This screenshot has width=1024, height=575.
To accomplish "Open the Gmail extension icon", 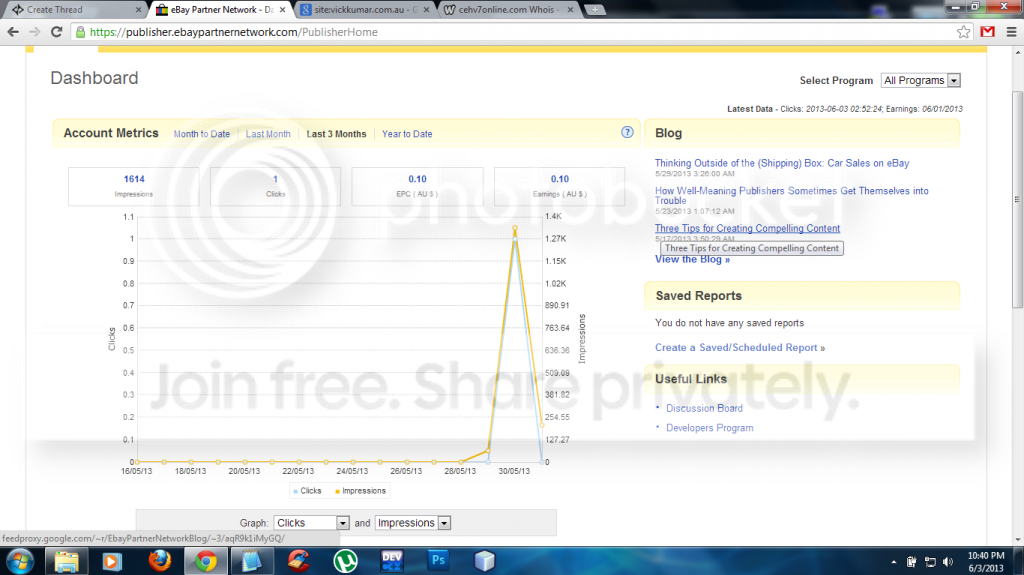I will point(987,31).
